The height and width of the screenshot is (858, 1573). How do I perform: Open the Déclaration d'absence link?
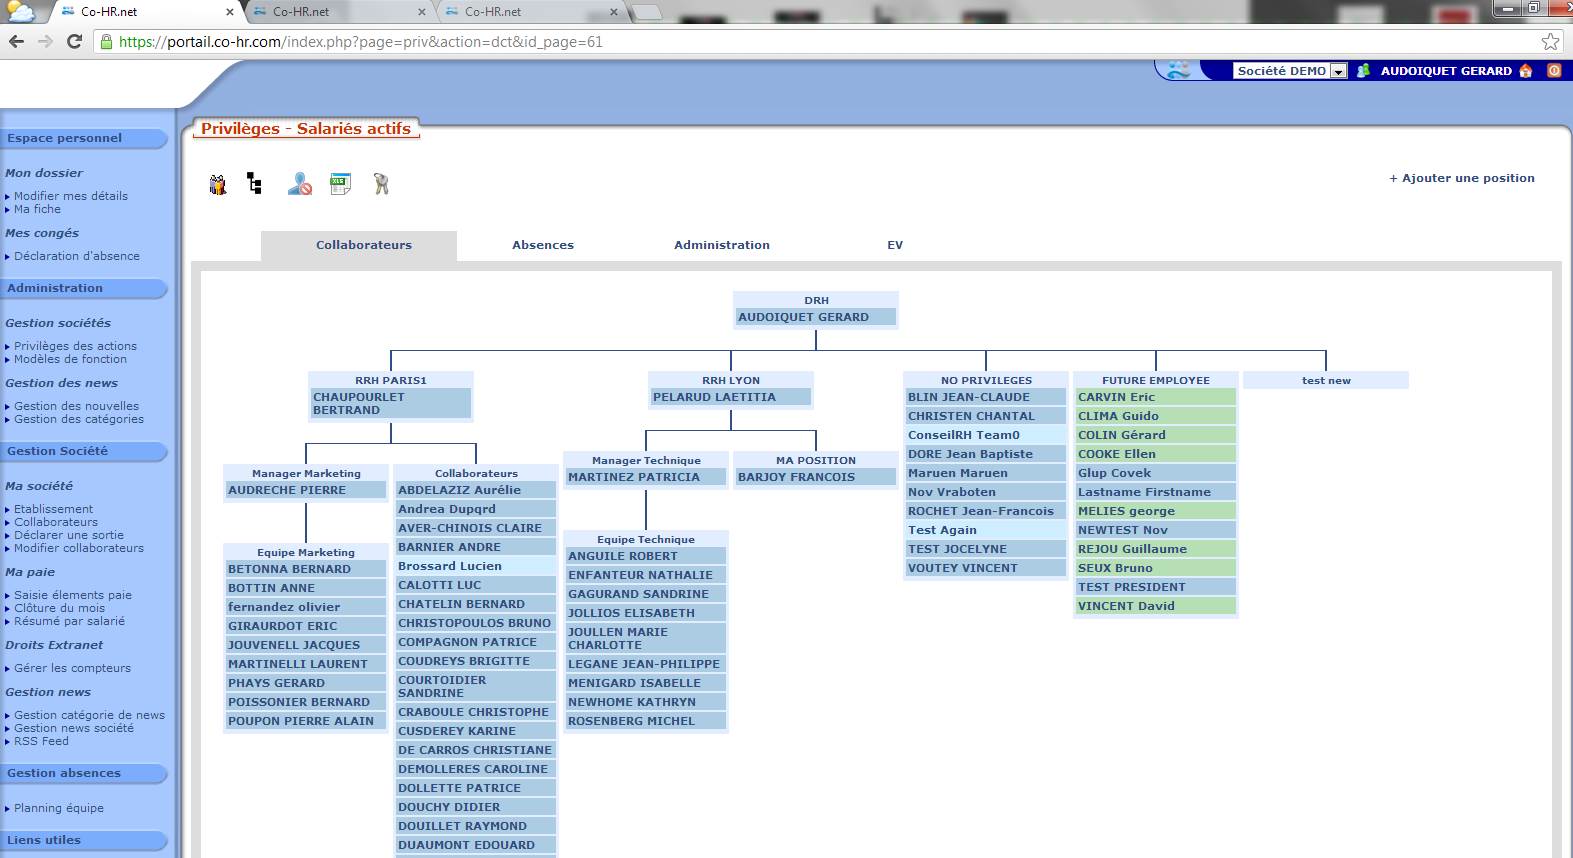point(77,256)
